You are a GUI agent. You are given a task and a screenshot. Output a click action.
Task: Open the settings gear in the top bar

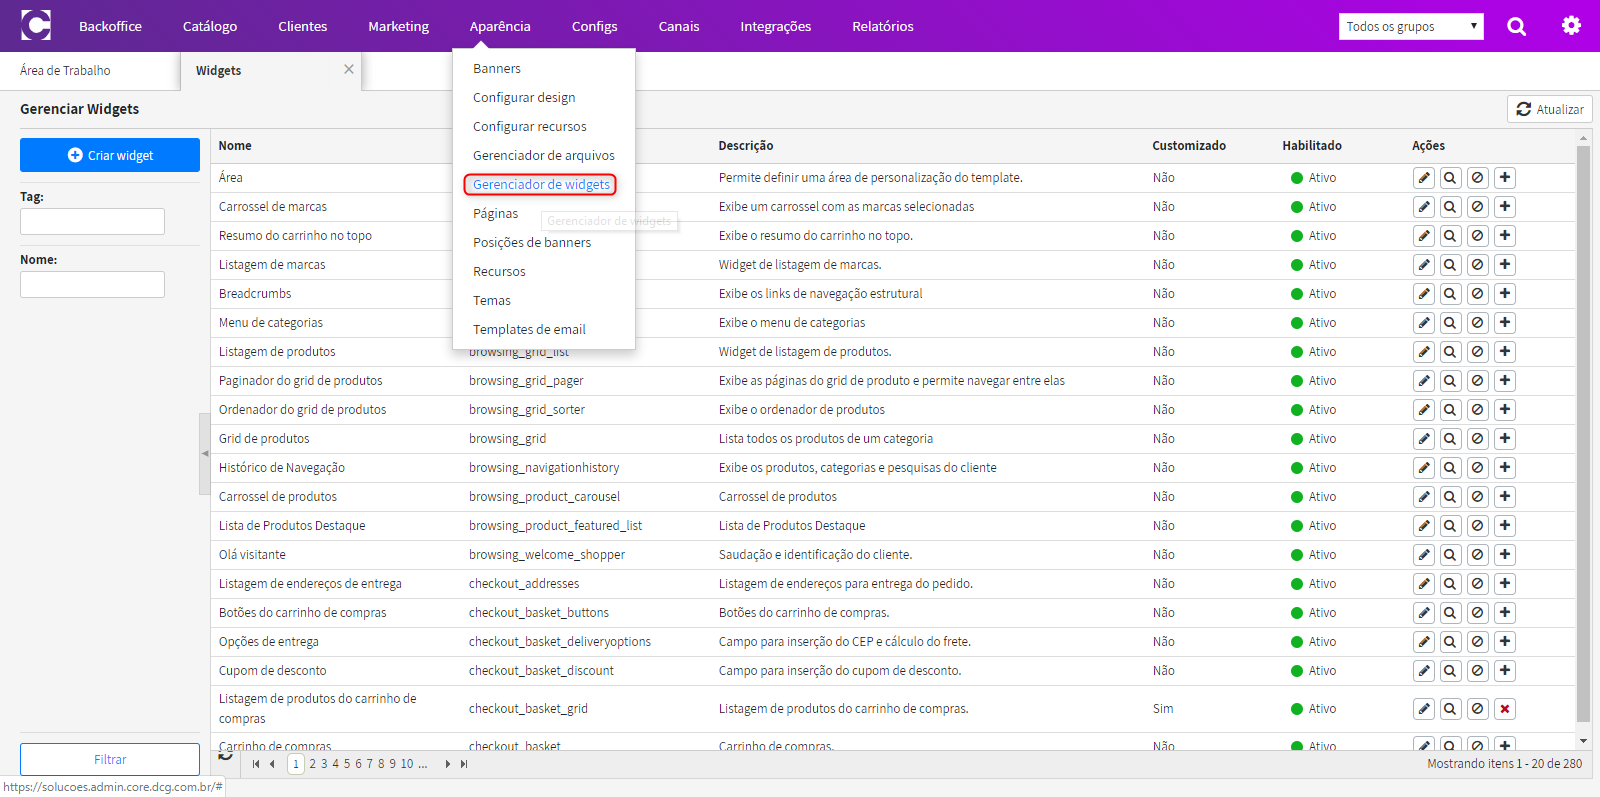pos(1571,26)
